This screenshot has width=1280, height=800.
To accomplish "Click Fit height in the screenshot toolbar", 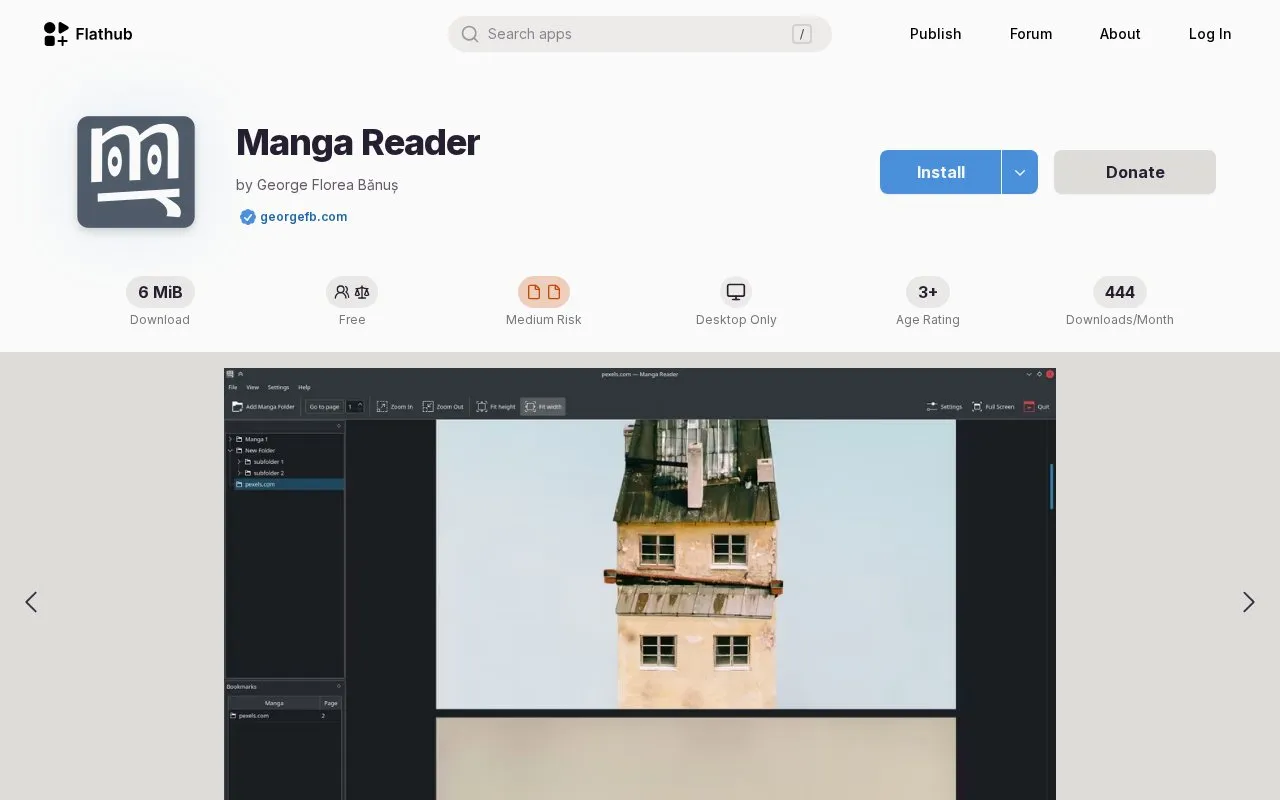I will pos(496,407).
